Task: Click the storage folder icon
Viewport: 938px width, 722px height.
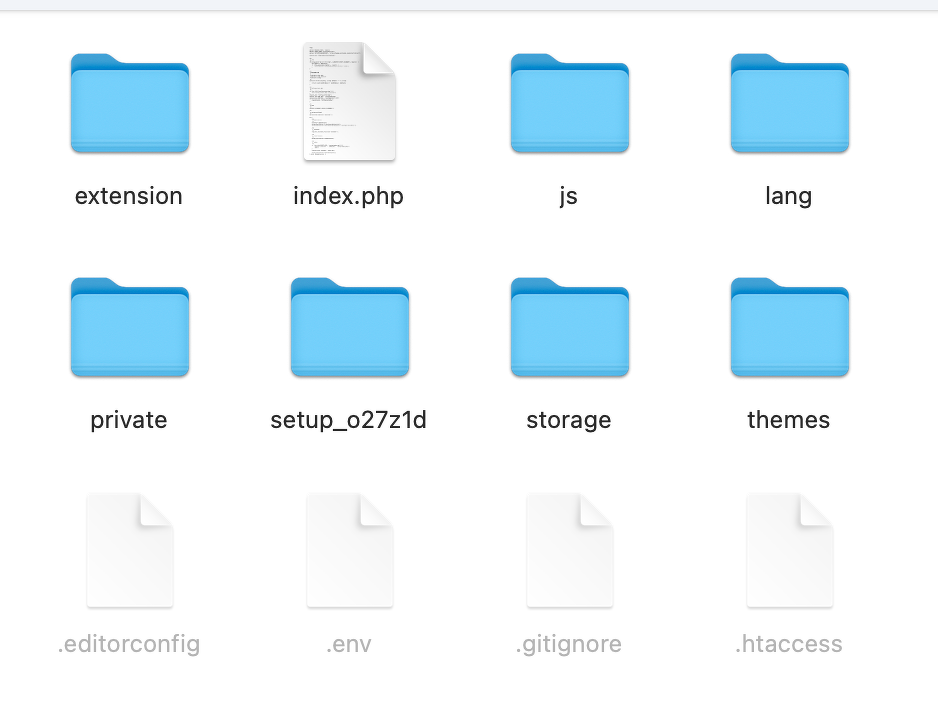Action: (x=570, y=327)
